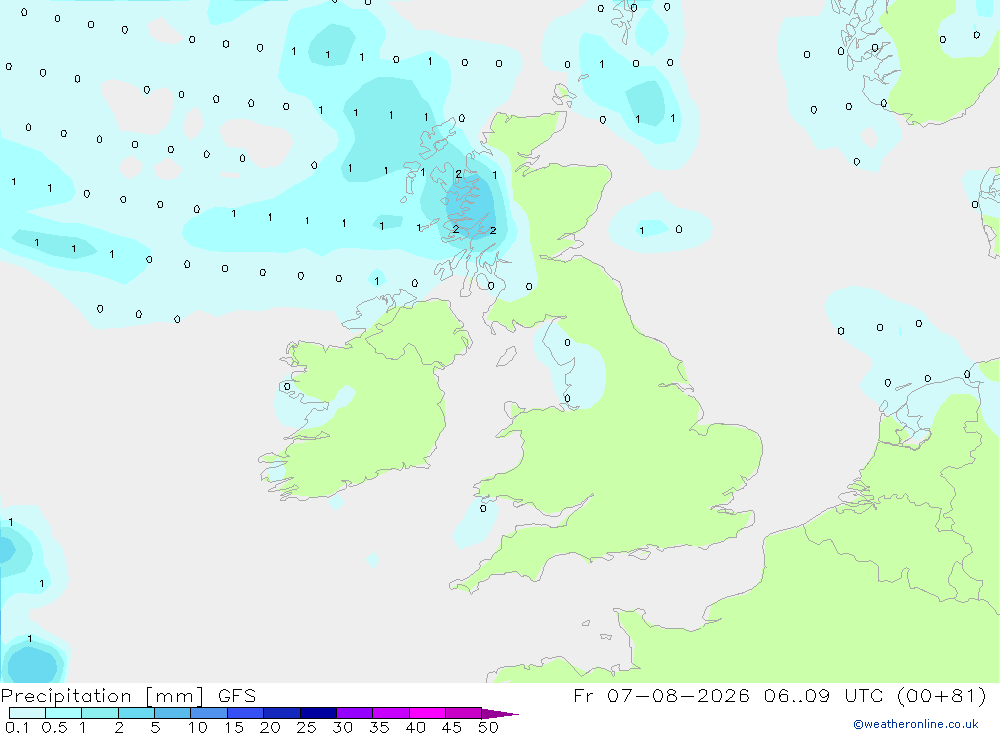The height and width of the screenshot is (733, 1000).
Task: Click the '45' legend scale label
Action: [x=452, y=727]
